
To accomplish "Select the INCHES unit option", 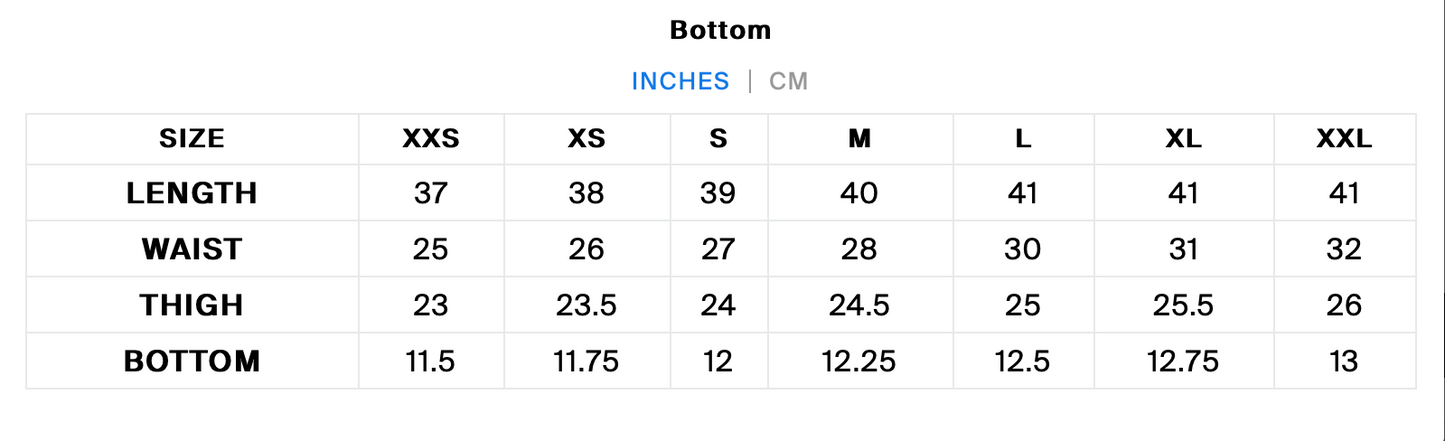I will click(680, 81).
